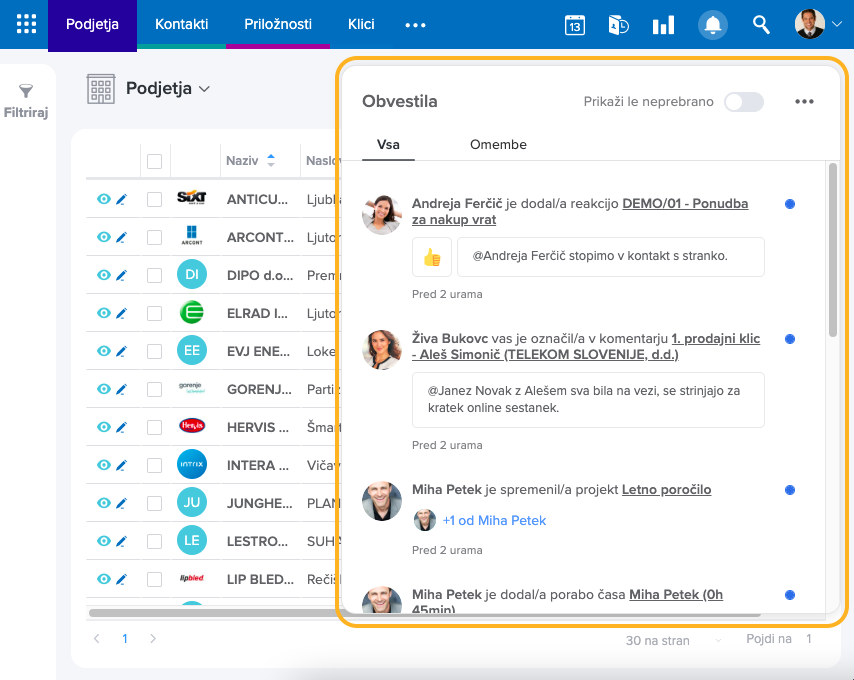Click the notifications panel vertical scrollbar
Viewport: 854px width, 680px height.
[832, 250]
